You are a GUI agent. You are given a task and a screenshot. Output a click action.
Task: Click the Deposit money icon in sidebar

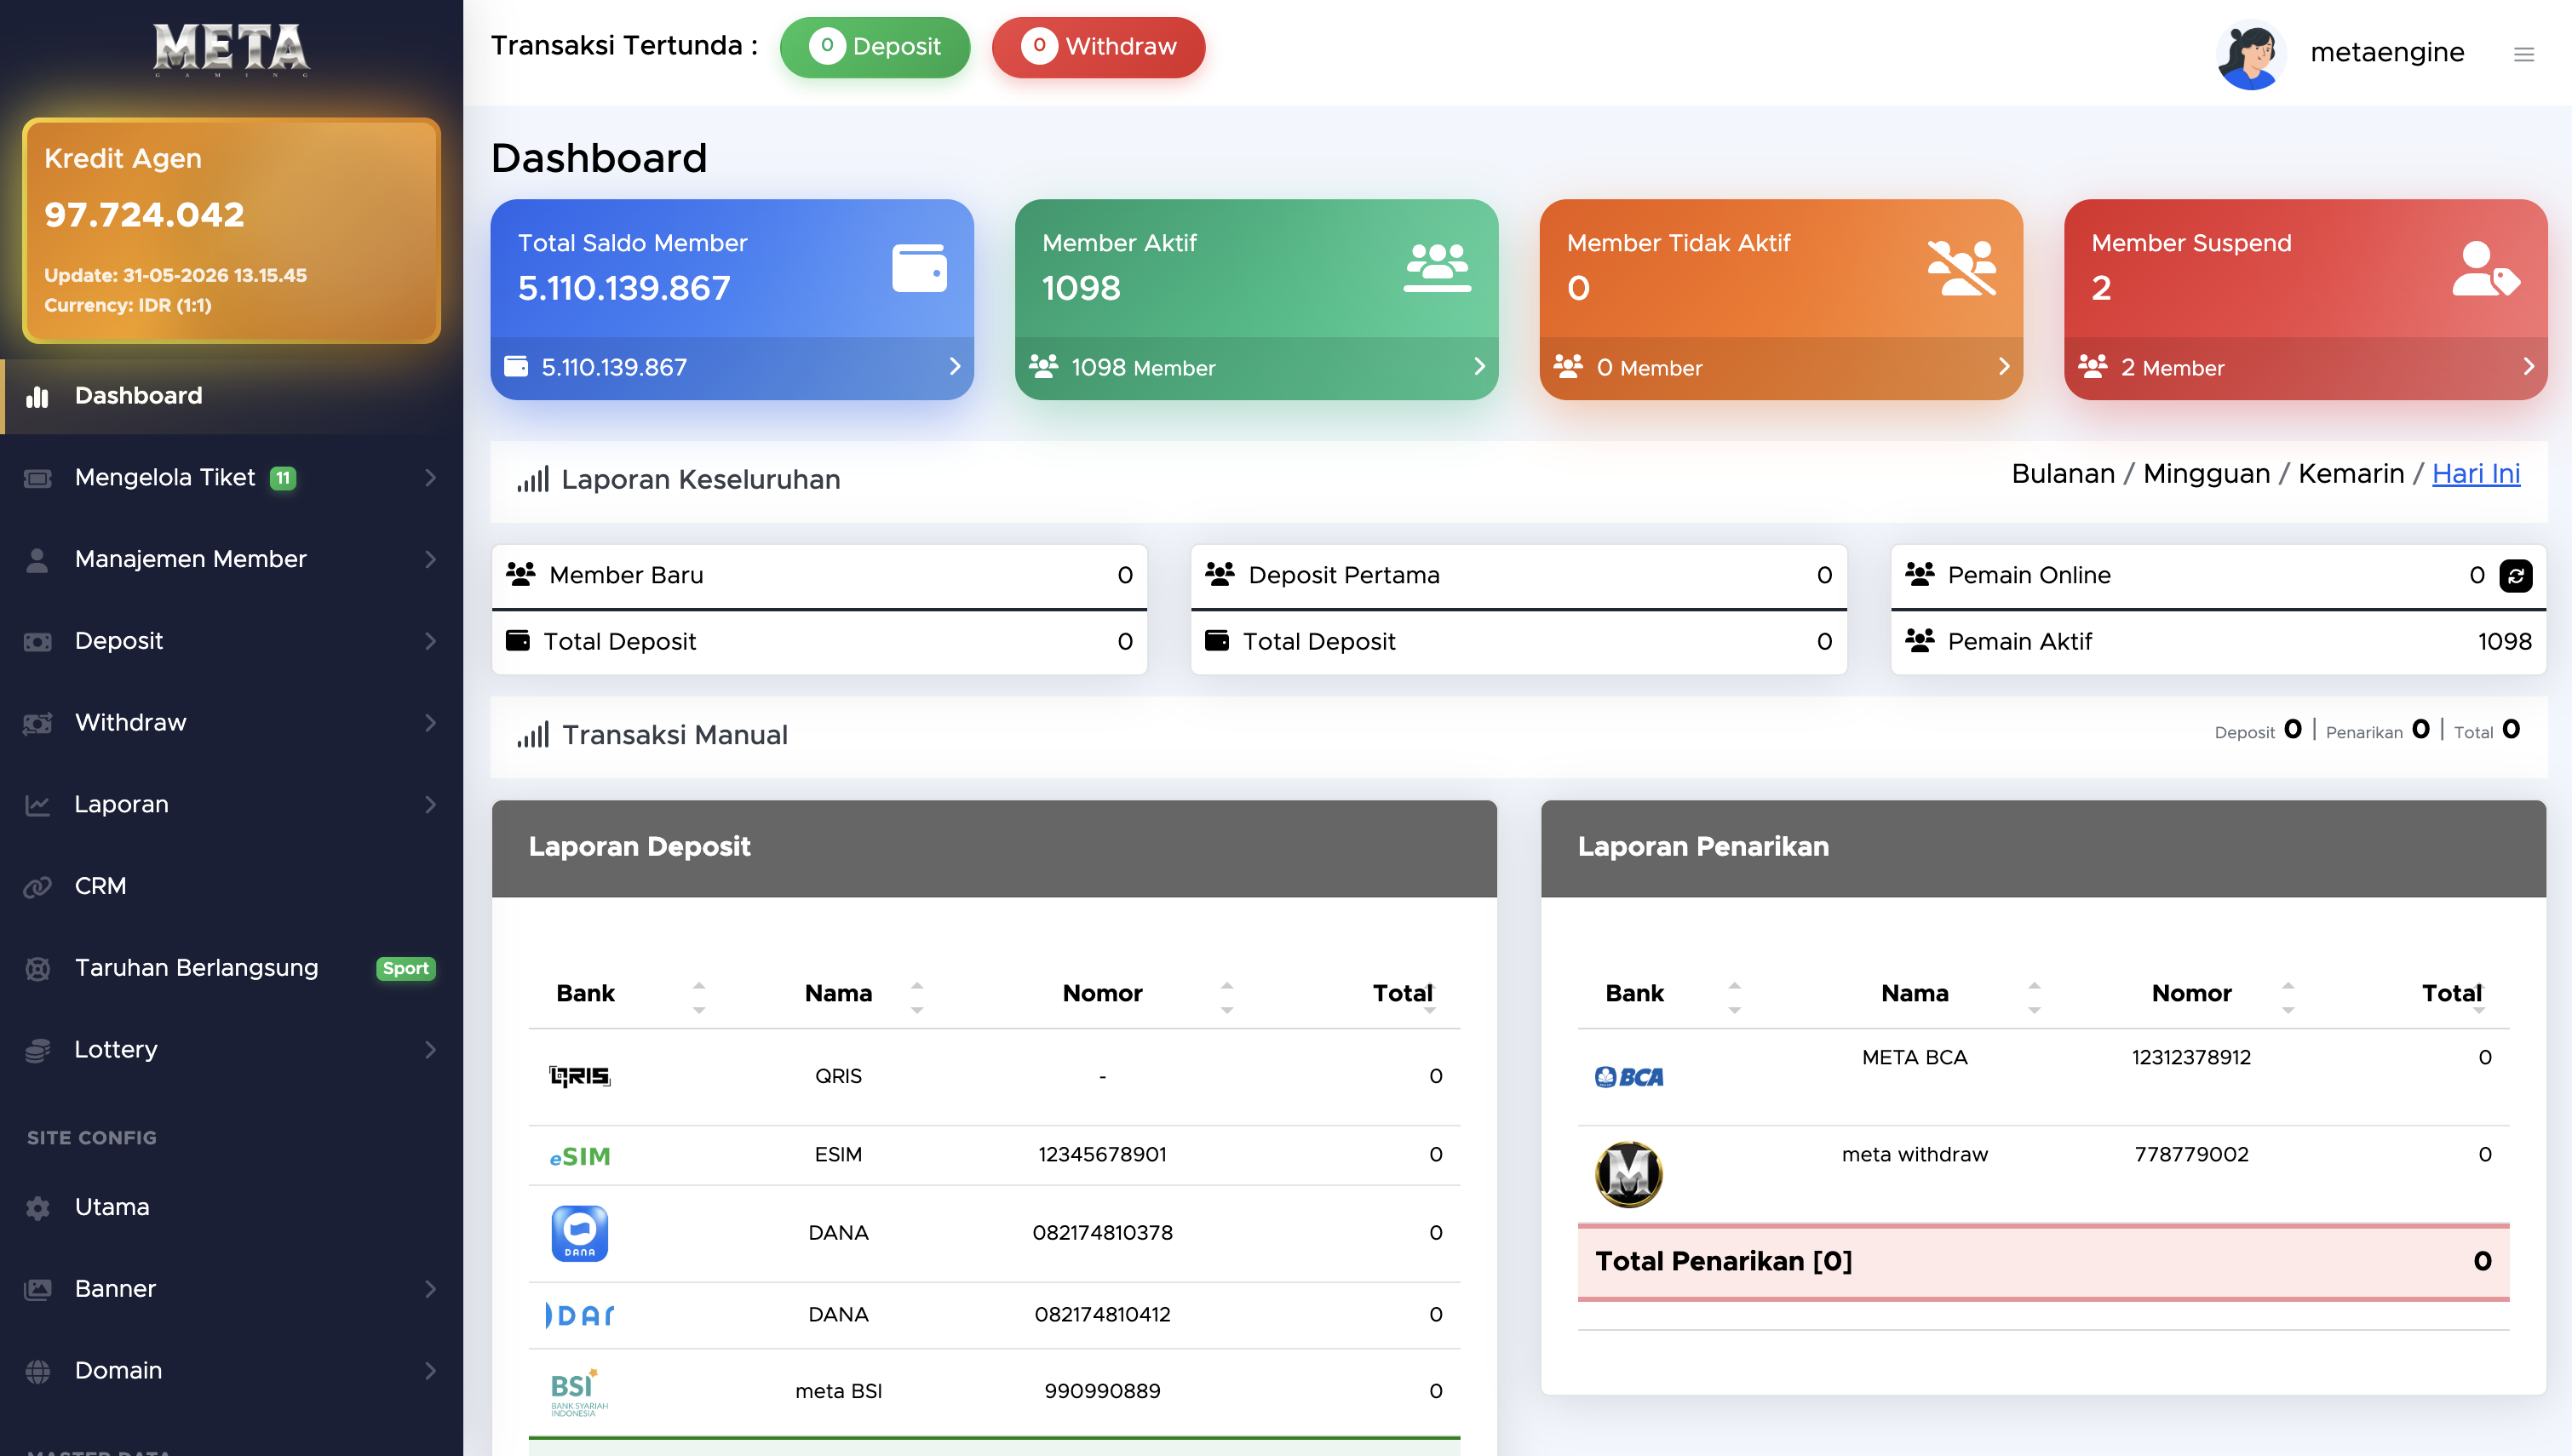click(37, 642)
